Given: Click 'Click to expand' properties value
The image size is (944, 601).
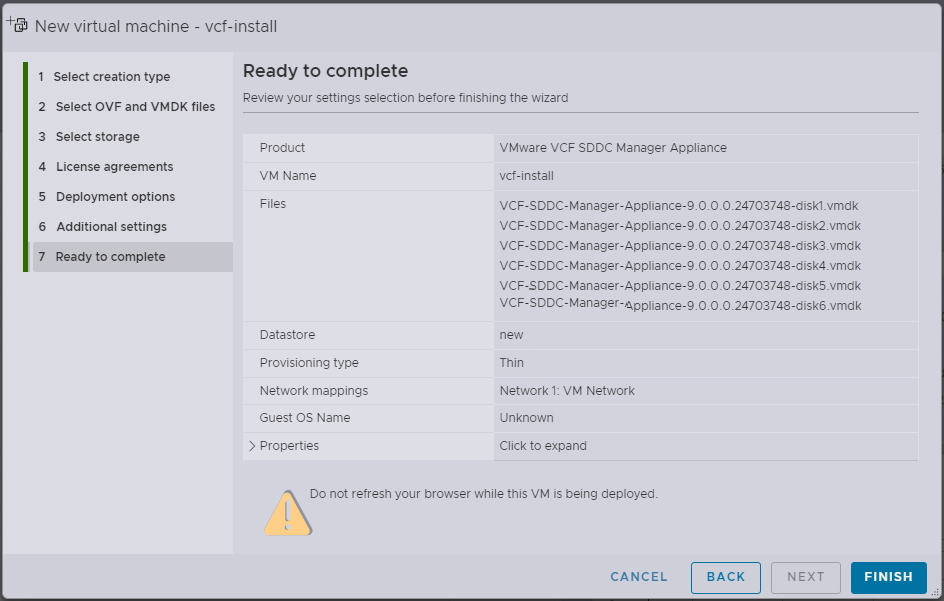Looking at the screenshot, I should pyautogui.click(x=543, y=446).
